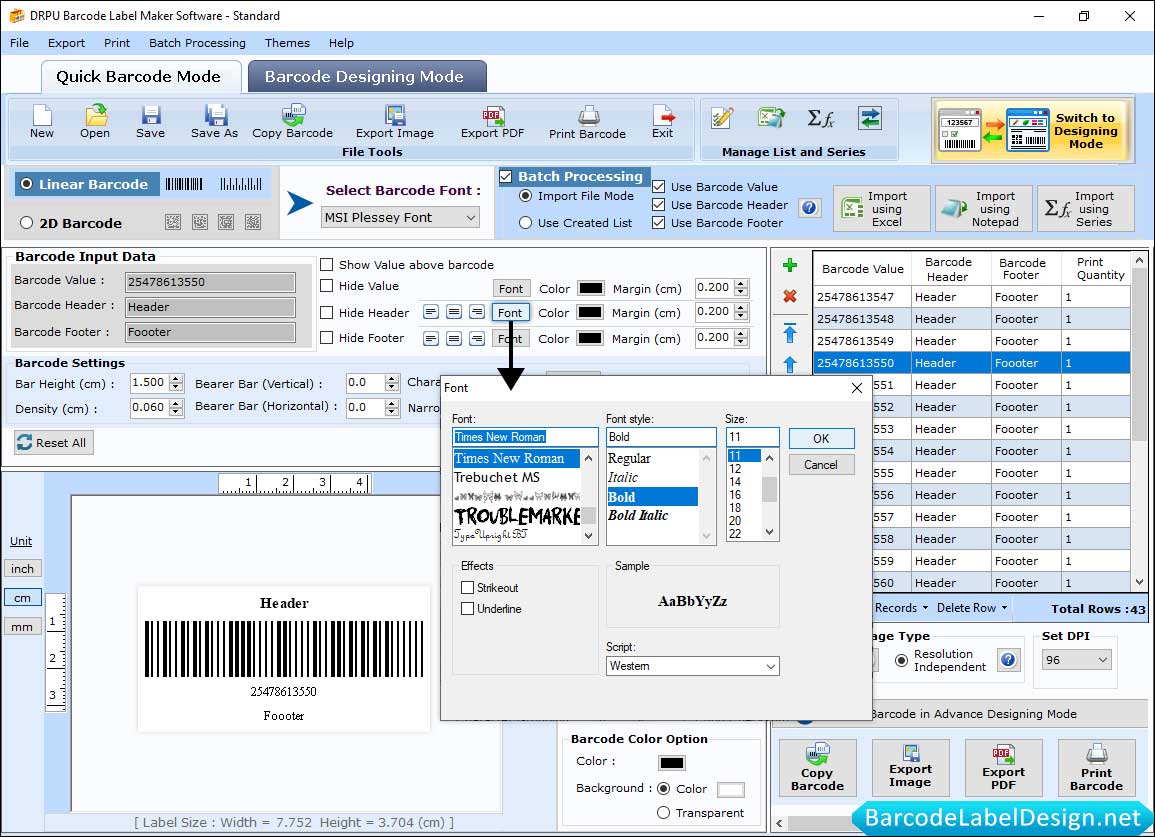Click the Reset All button
Viewport: 1155px width, 837px height.
click(x=54, y=443)
